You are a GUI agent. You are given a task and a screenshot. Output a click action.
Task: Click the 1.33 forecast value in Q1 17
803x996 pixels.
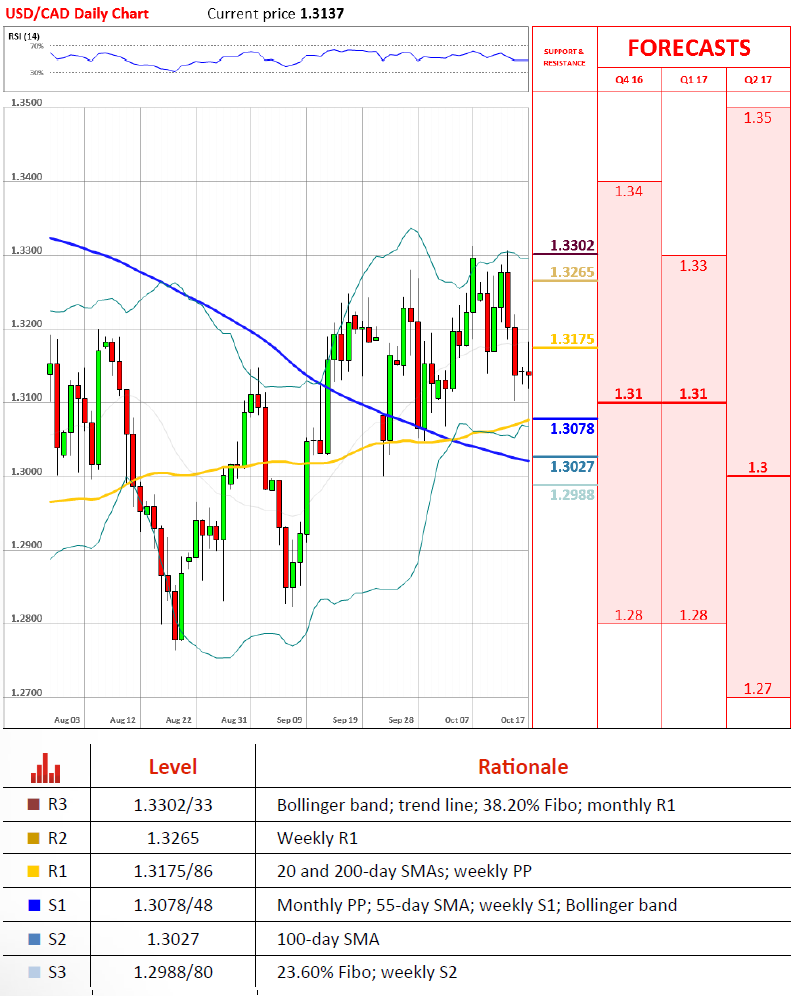point(693,266)
